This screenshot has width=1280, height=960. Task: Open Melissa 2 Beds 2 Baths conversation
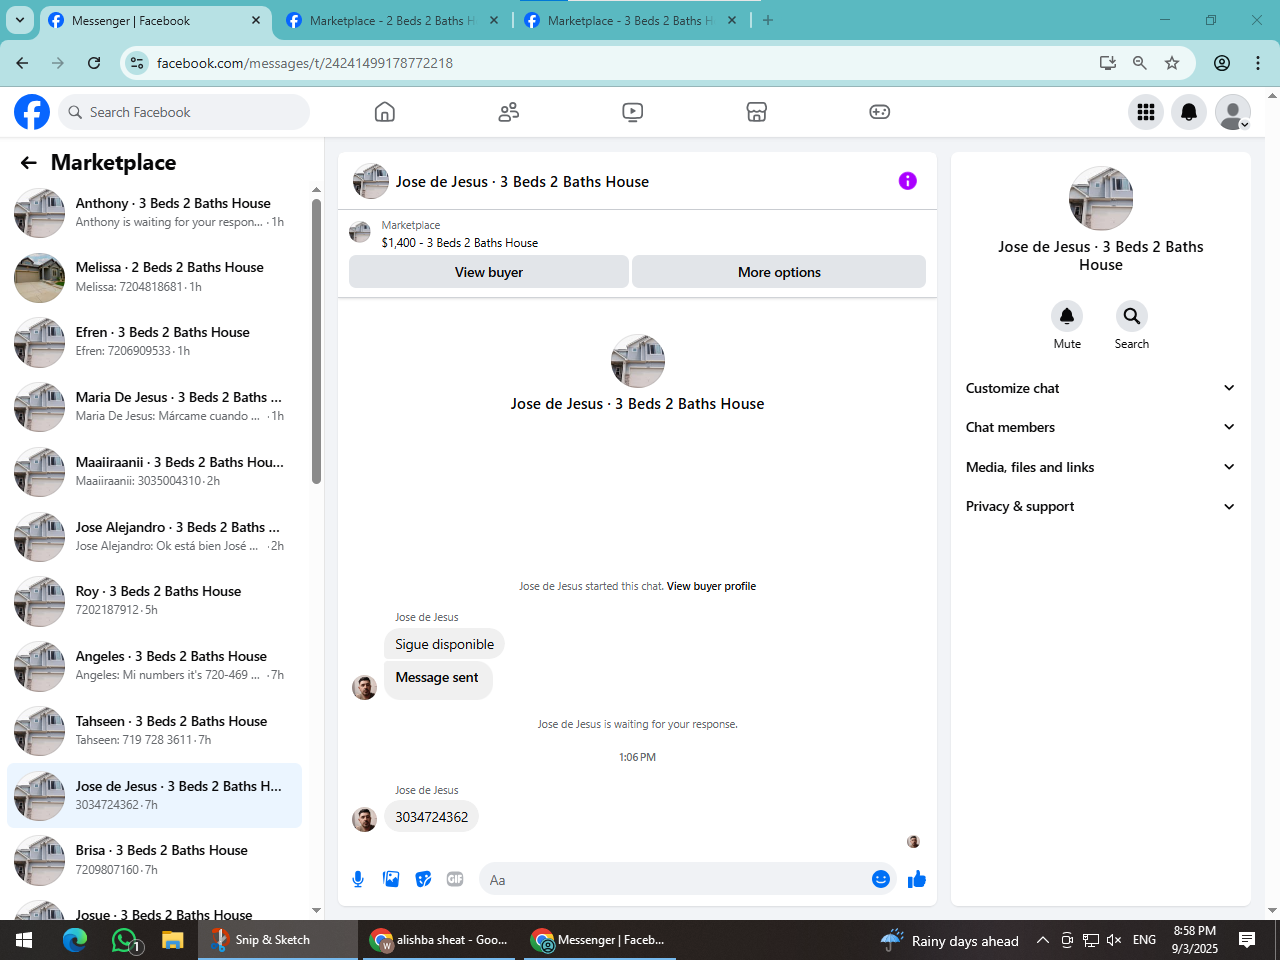[155, 277]
